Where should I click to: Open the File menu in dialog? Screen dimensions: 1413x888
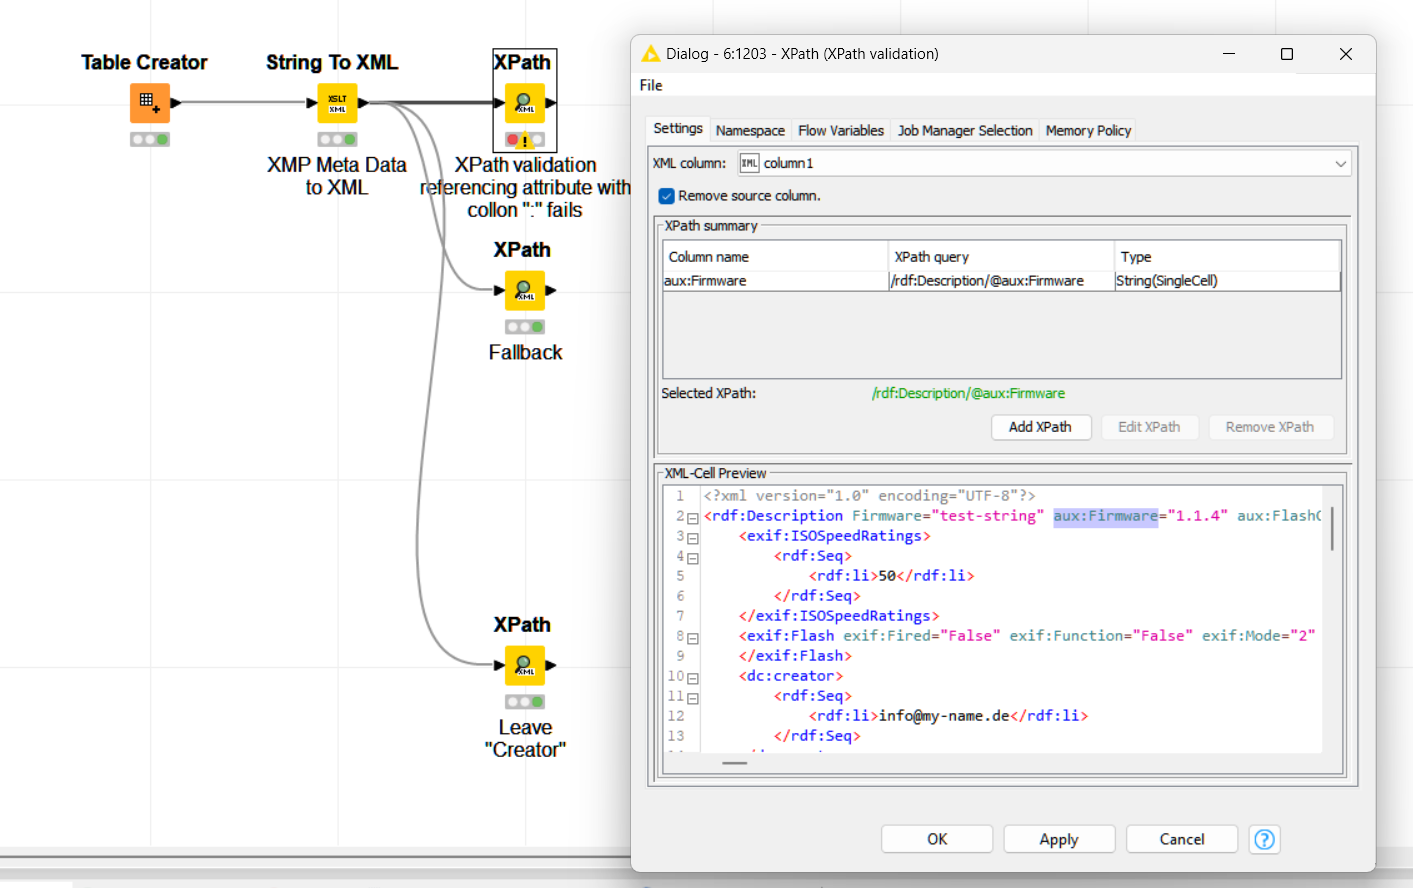[651, 85]
